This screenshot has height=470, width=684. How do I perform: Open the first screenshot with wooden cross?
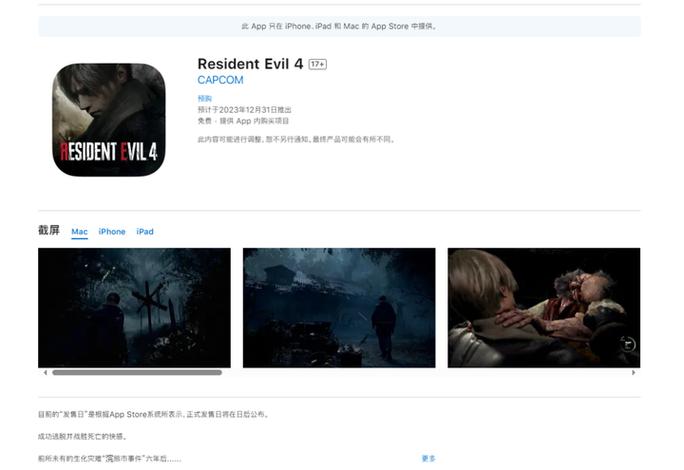[x=134, y=308]
